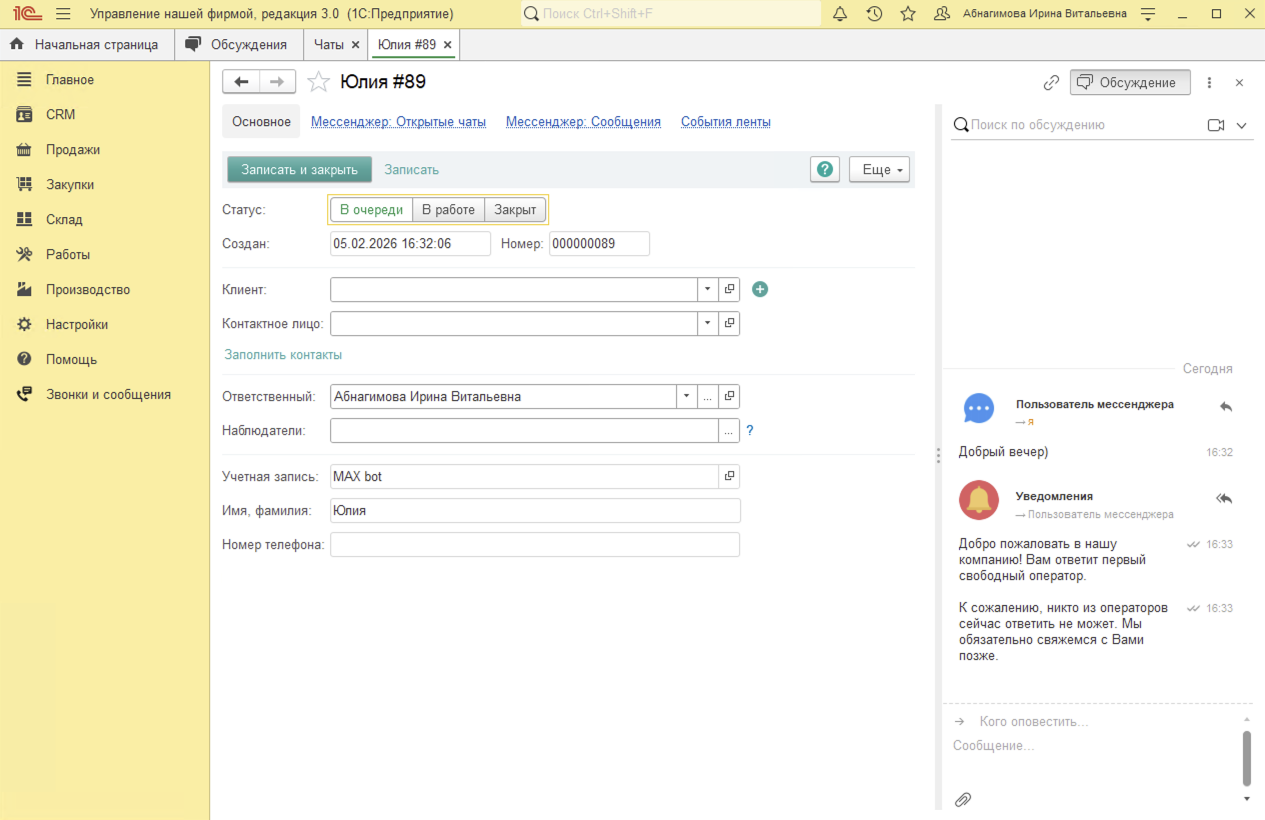Click the favorites star in title bar
The width and height of the screenshot is (1265, 820).
(x=908, y=14)
